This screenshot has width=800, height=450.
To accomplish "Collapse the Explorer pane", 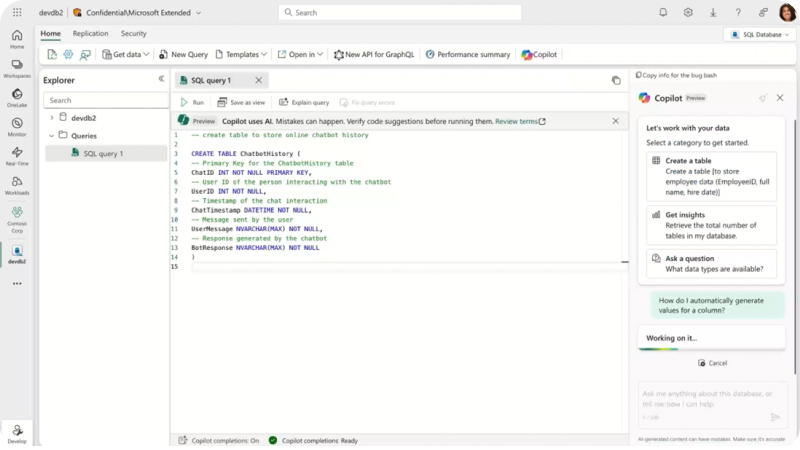I will (x=161, y=79).
